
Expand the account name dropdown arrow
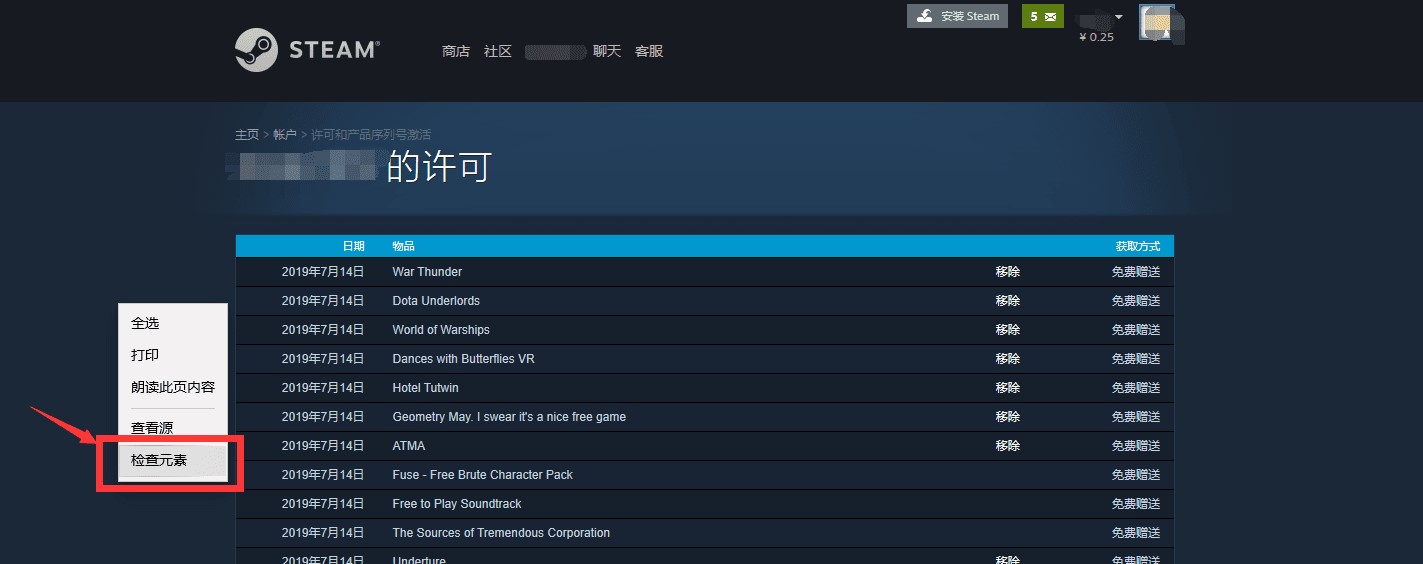pos(1119,17)
